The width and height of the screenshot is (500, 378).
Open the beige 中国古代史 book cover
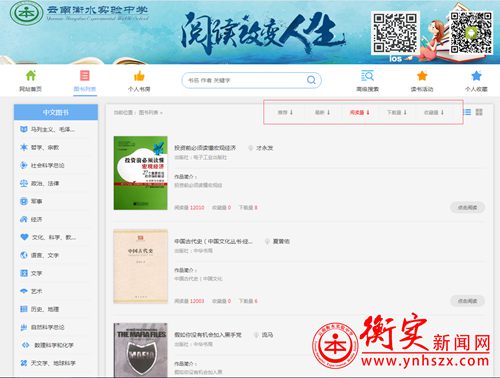(140, 266)
